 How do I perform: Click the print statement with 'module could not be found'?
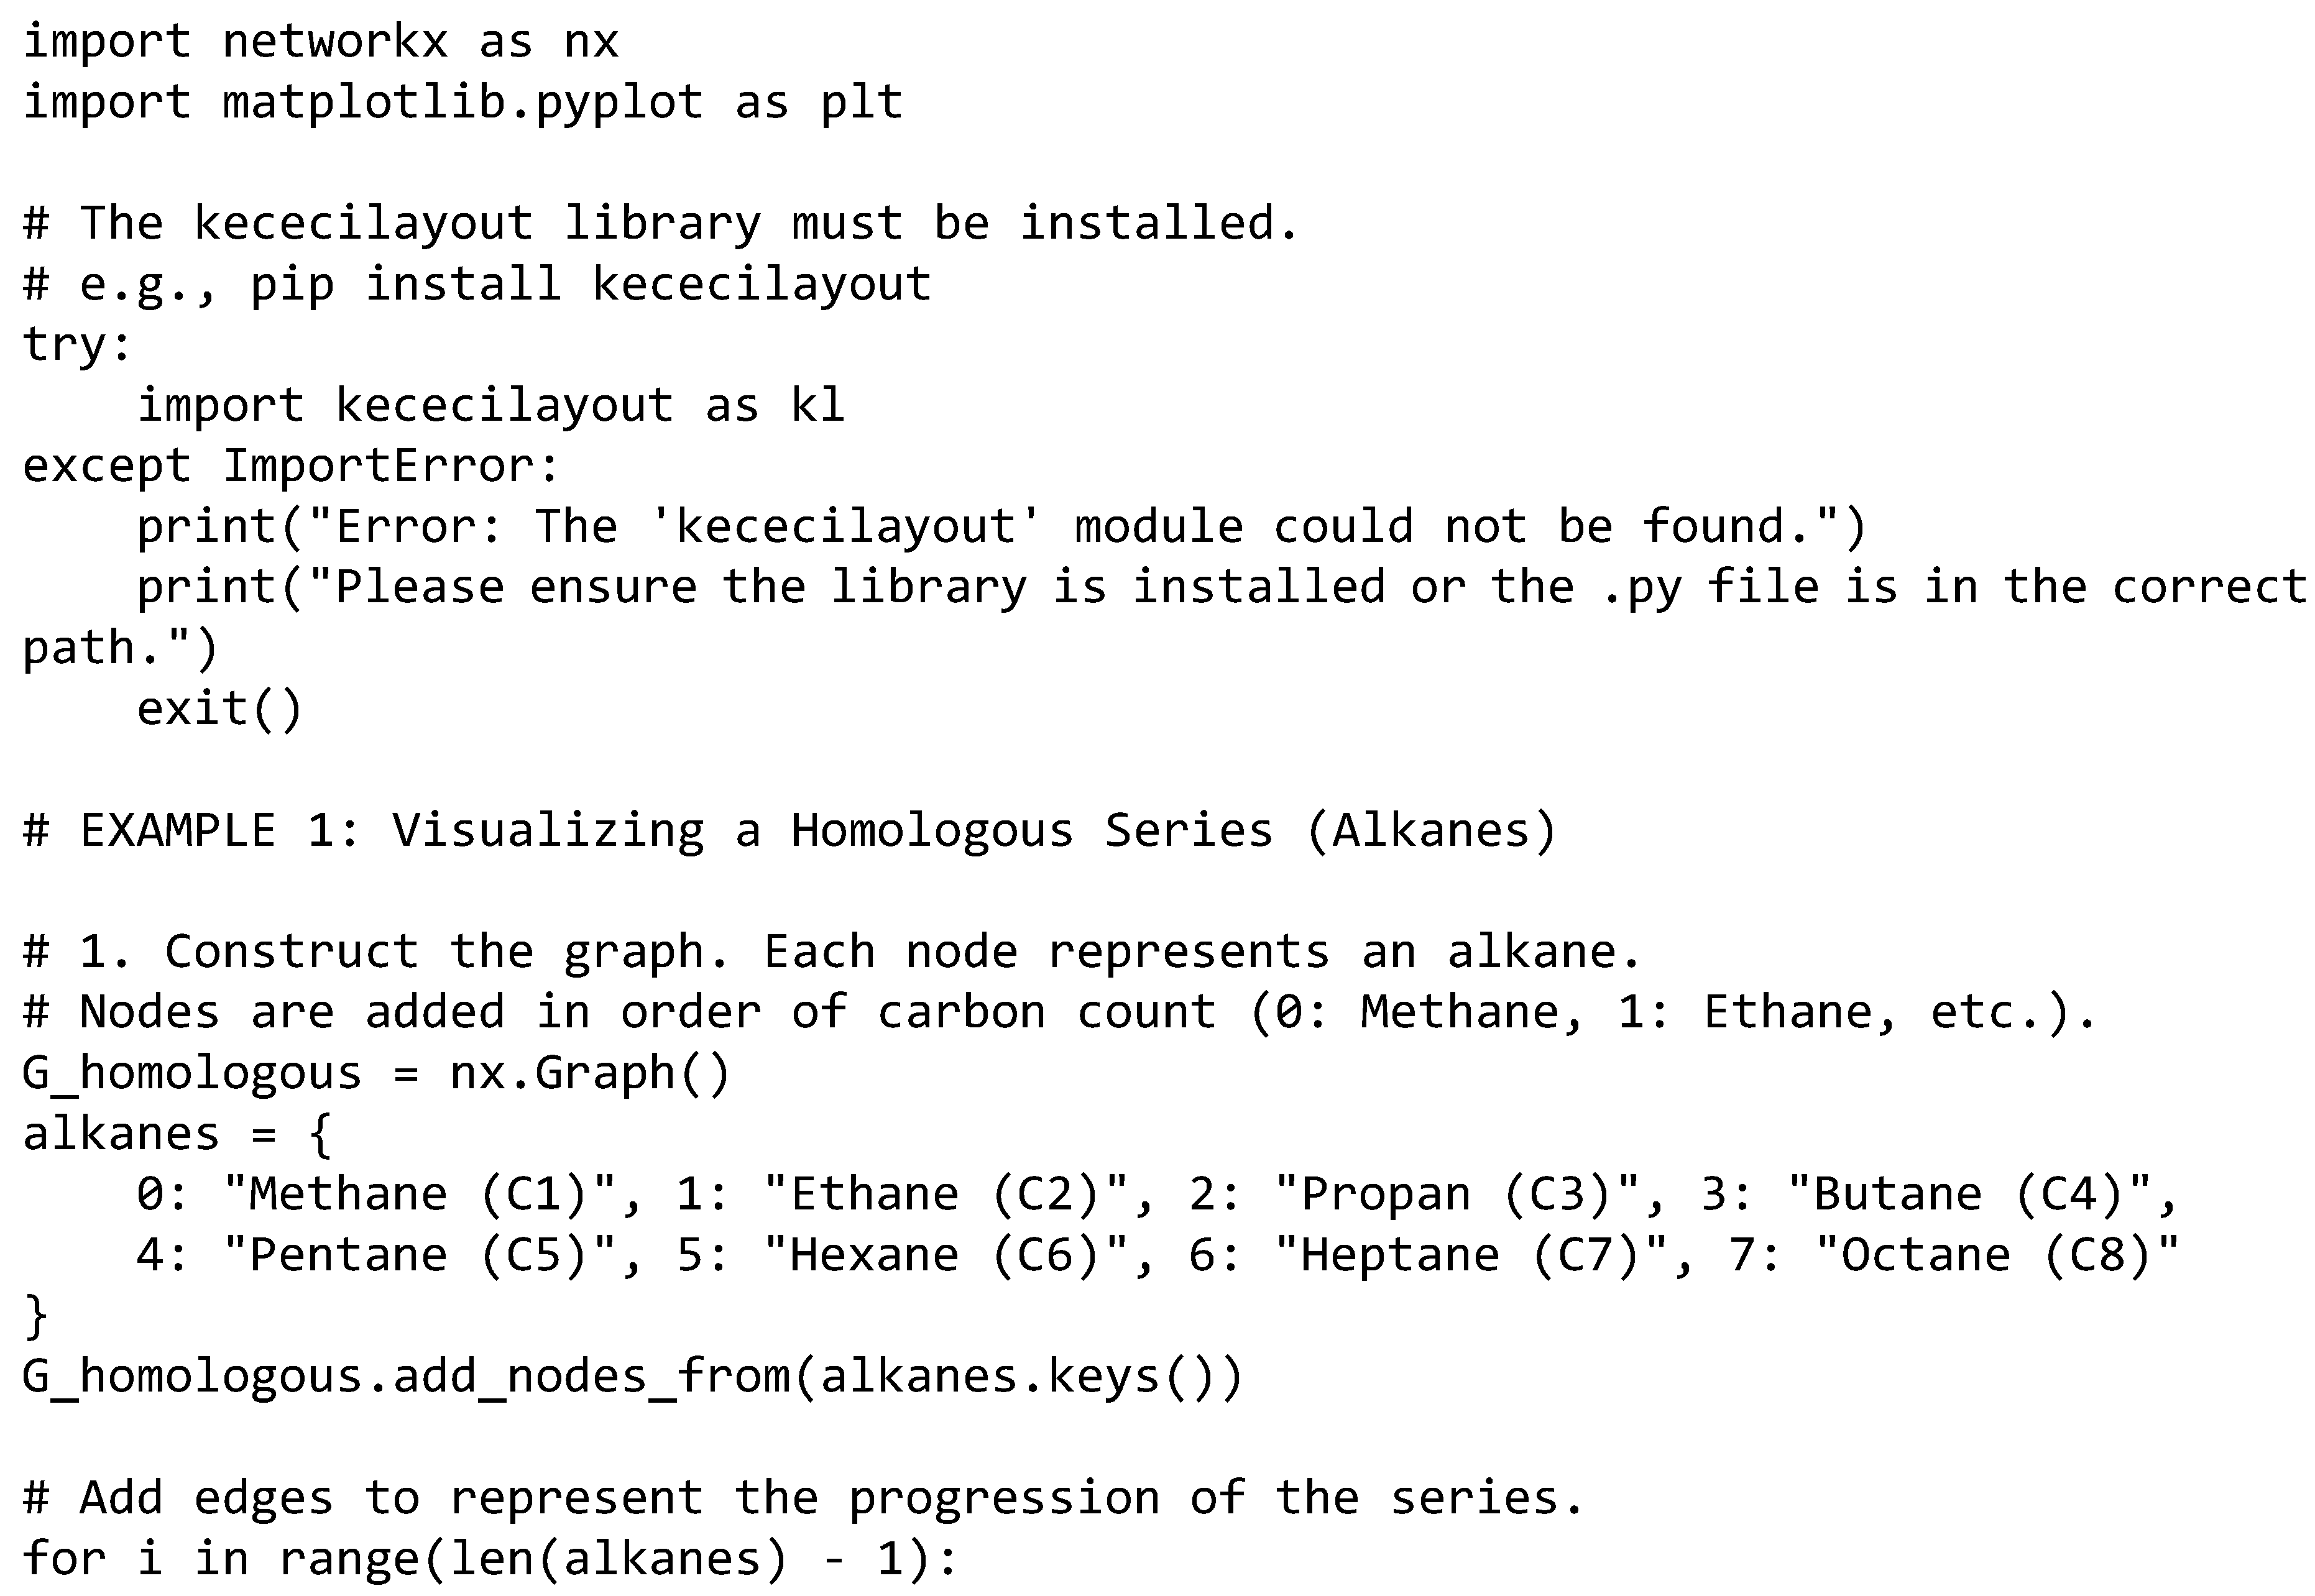pyautogui.click(x=1000, y=527)
